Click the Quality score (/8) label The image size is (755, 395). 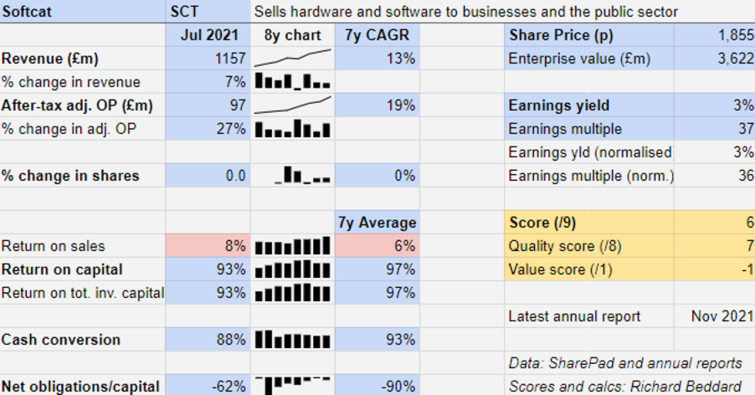point(565,246)
